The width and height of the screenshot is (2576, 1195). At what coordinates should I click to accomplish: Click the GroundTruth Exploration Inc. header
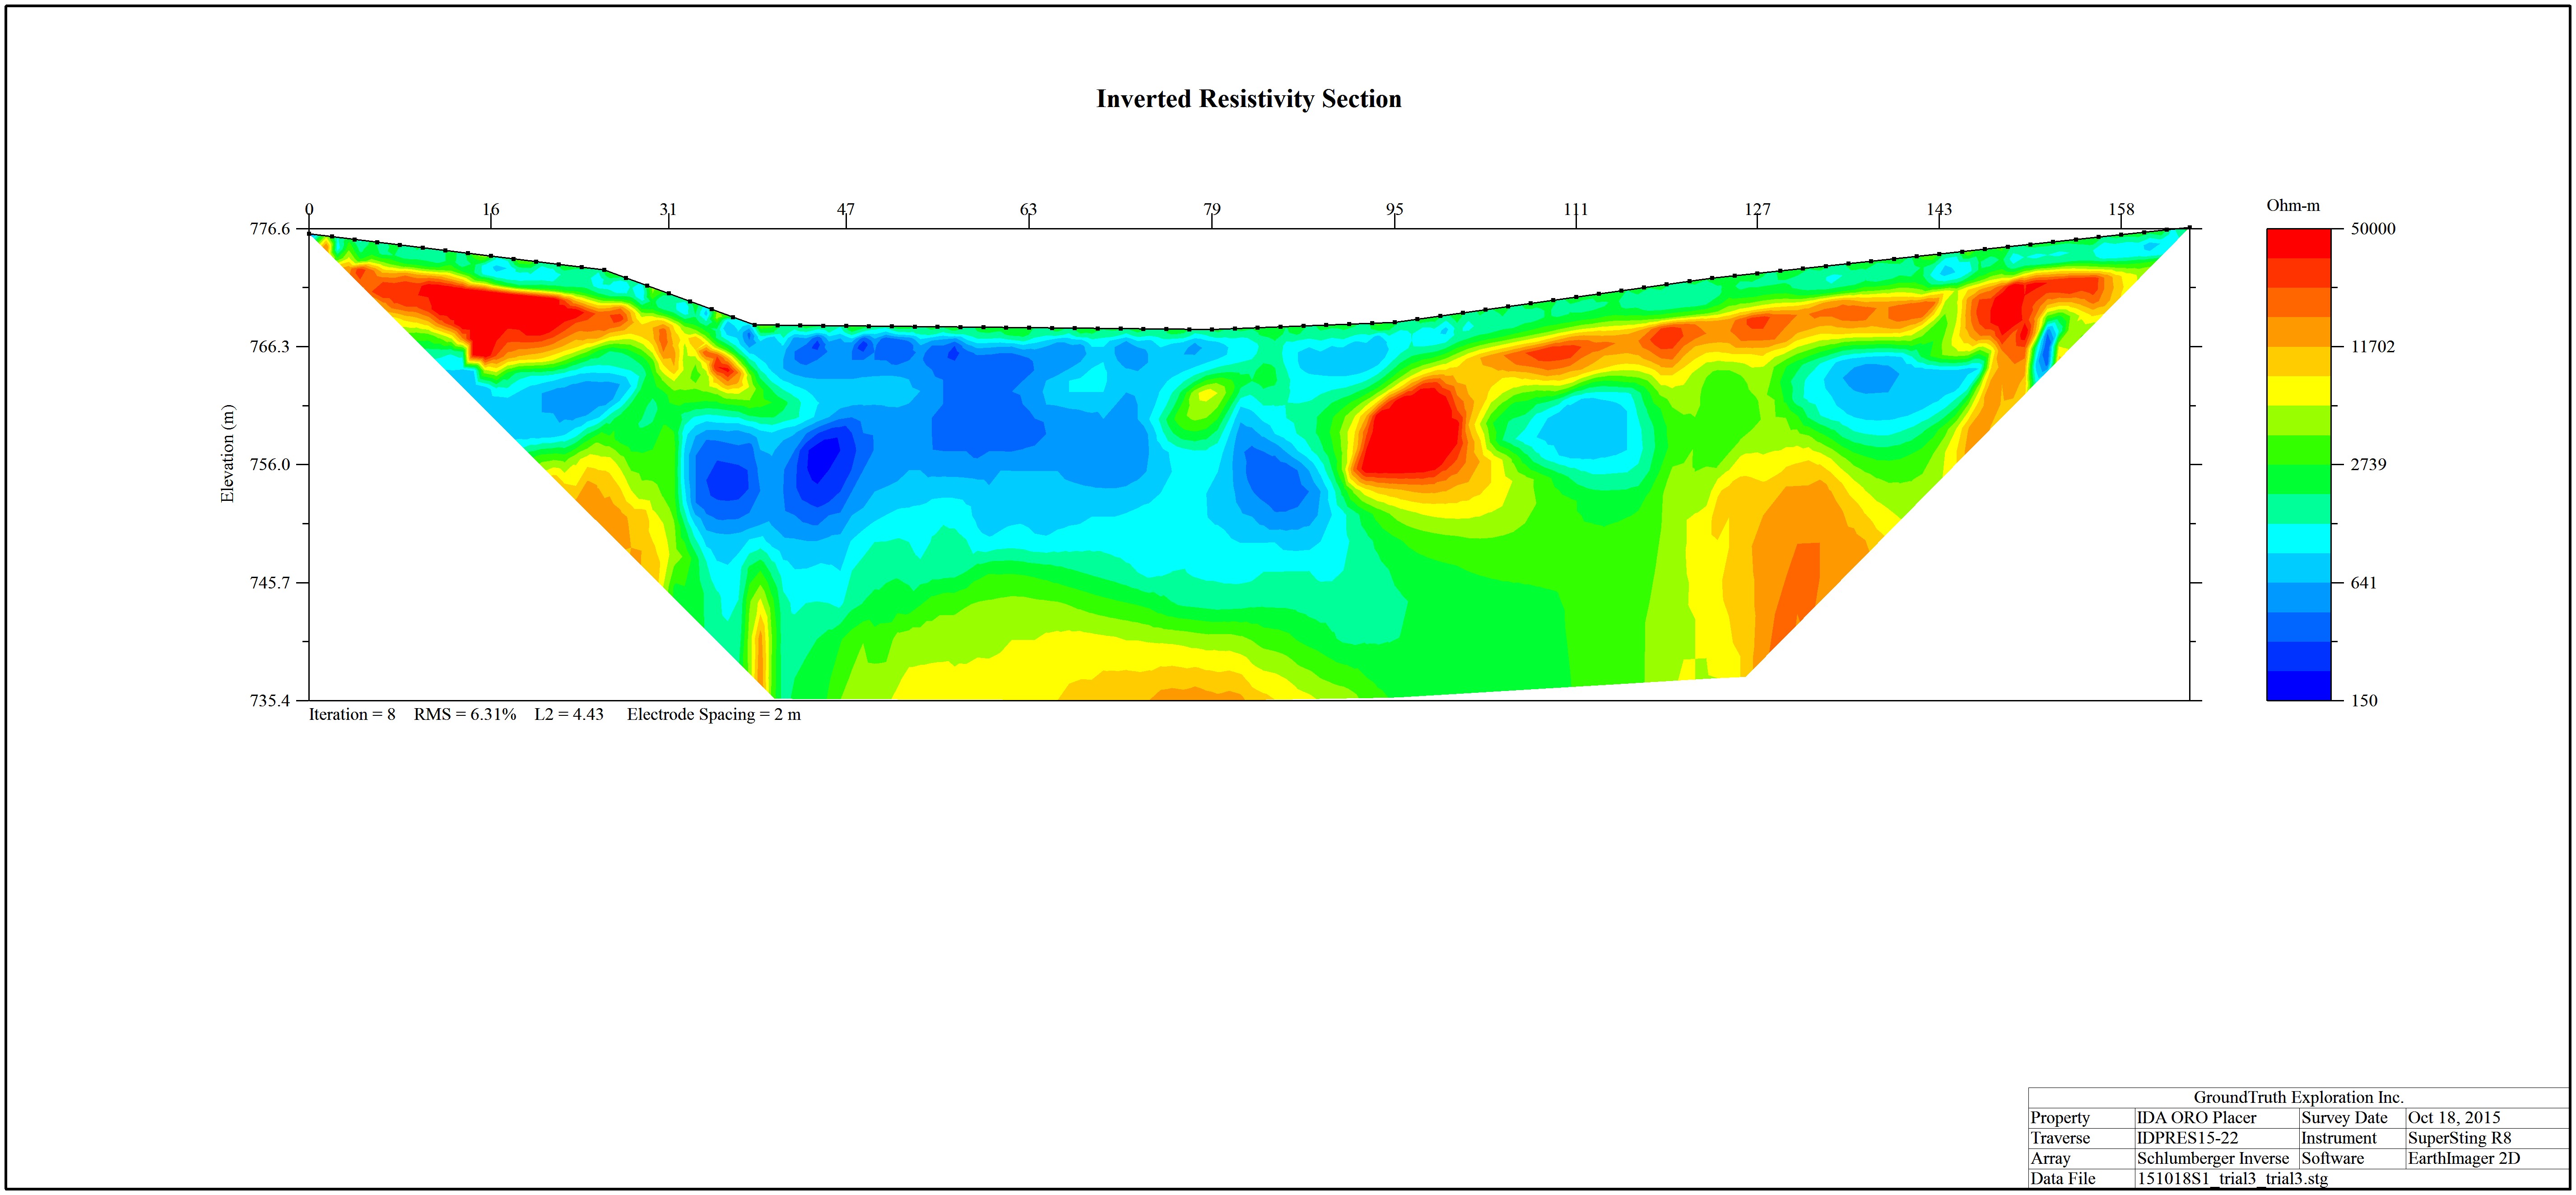(x=2299, y=1097)
